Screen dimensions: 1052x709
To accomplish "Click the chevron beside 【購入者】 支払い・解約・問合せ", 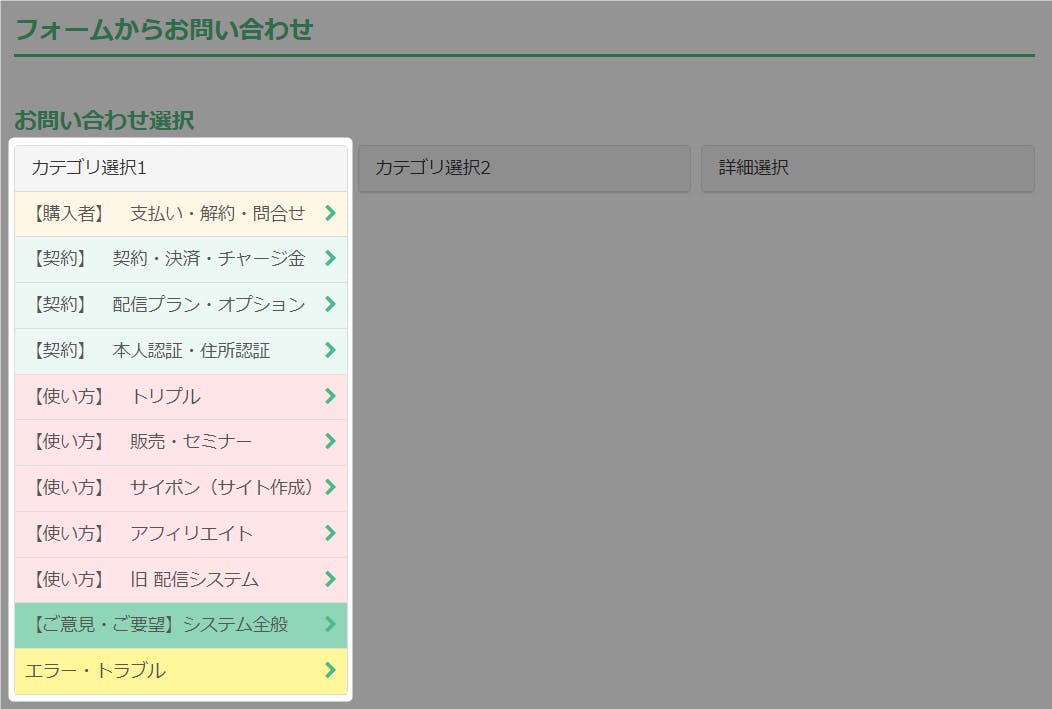I will 330,213.
